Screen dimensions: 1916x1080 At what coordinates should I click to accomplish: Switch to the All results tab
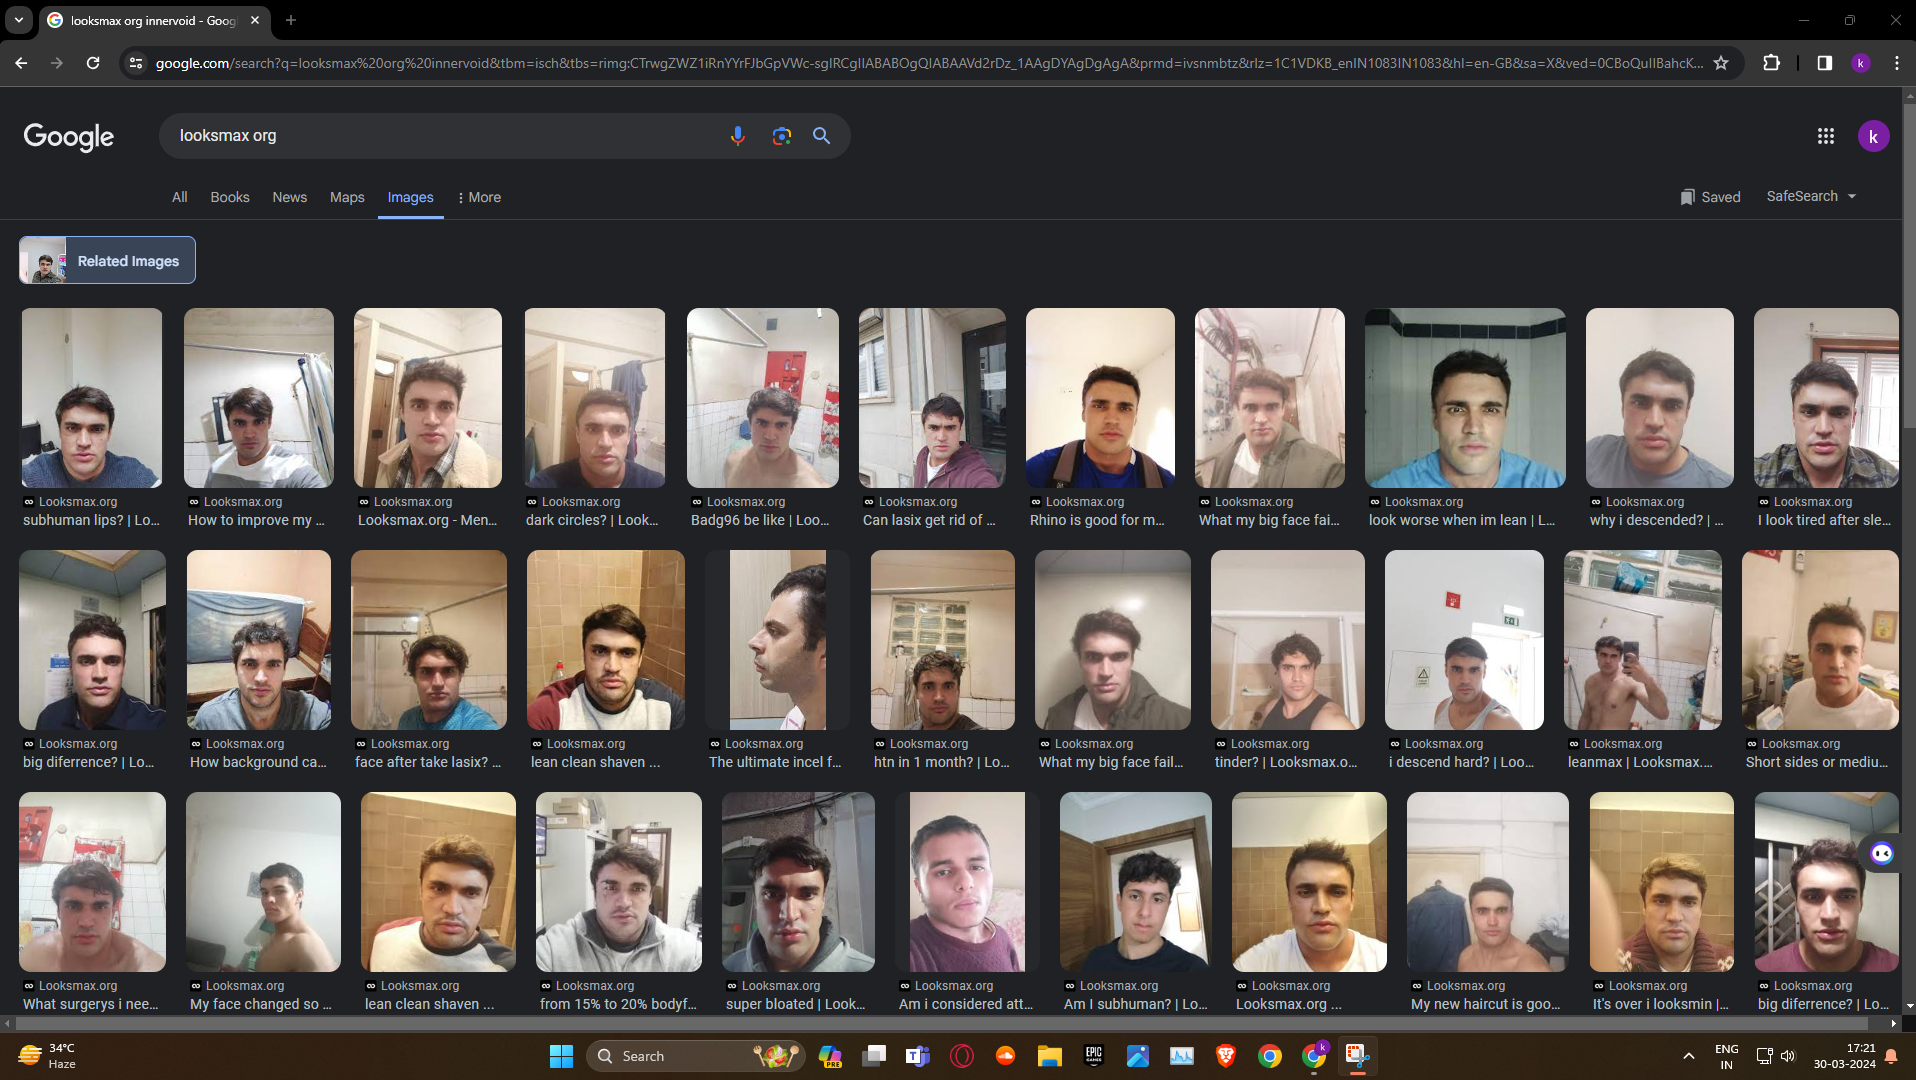(x=180, y=197)
